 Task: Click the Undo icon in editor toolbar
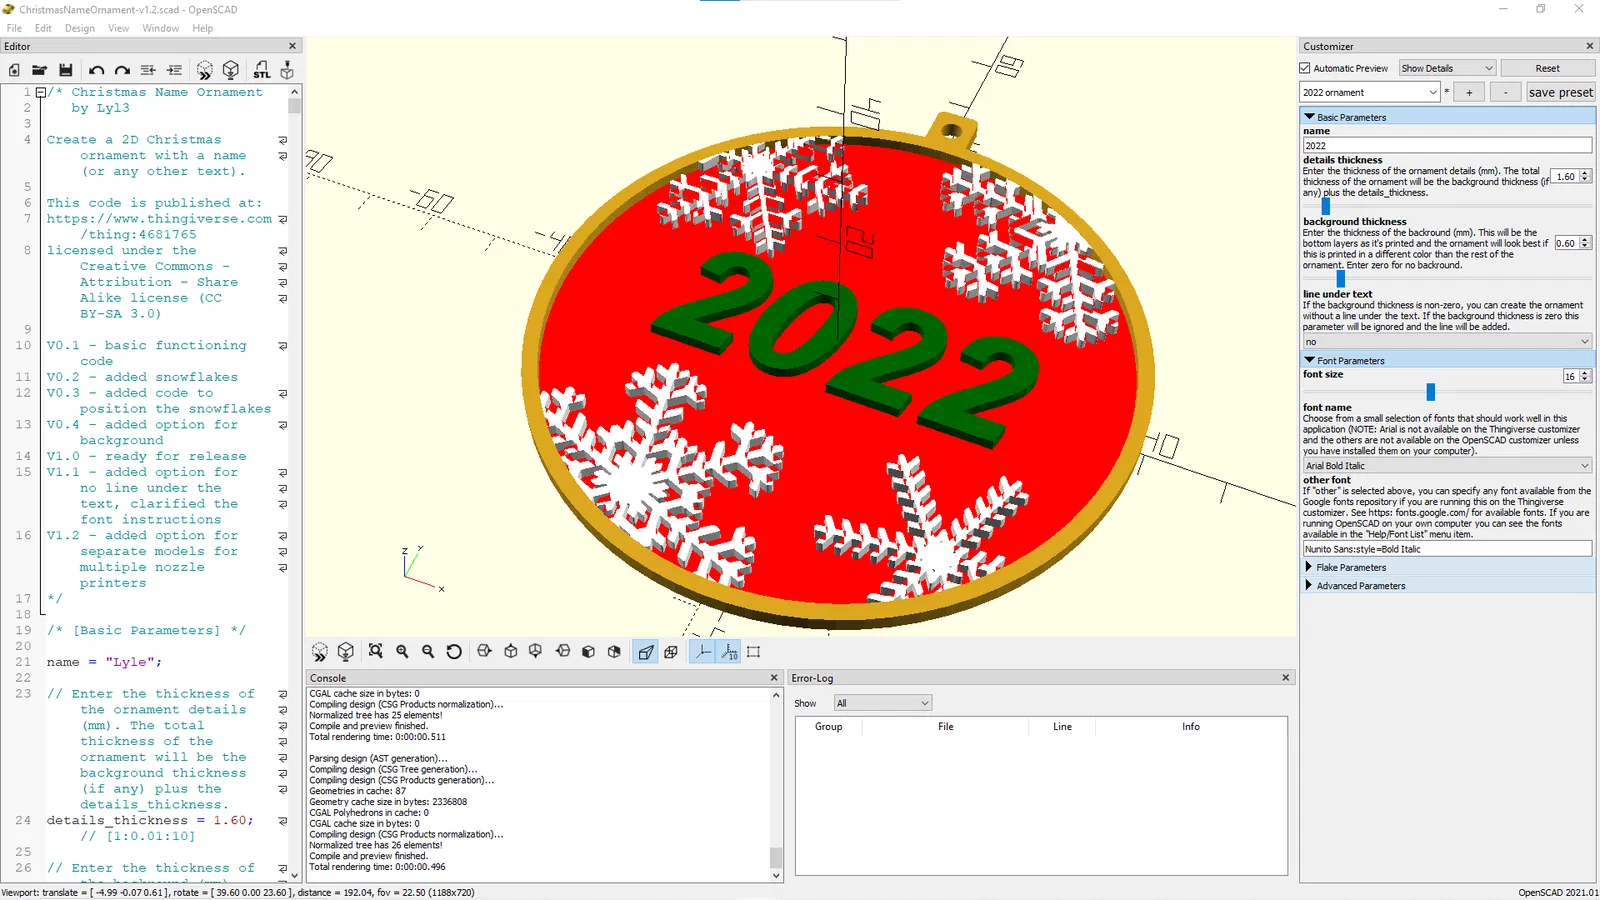tap(96, 70)
